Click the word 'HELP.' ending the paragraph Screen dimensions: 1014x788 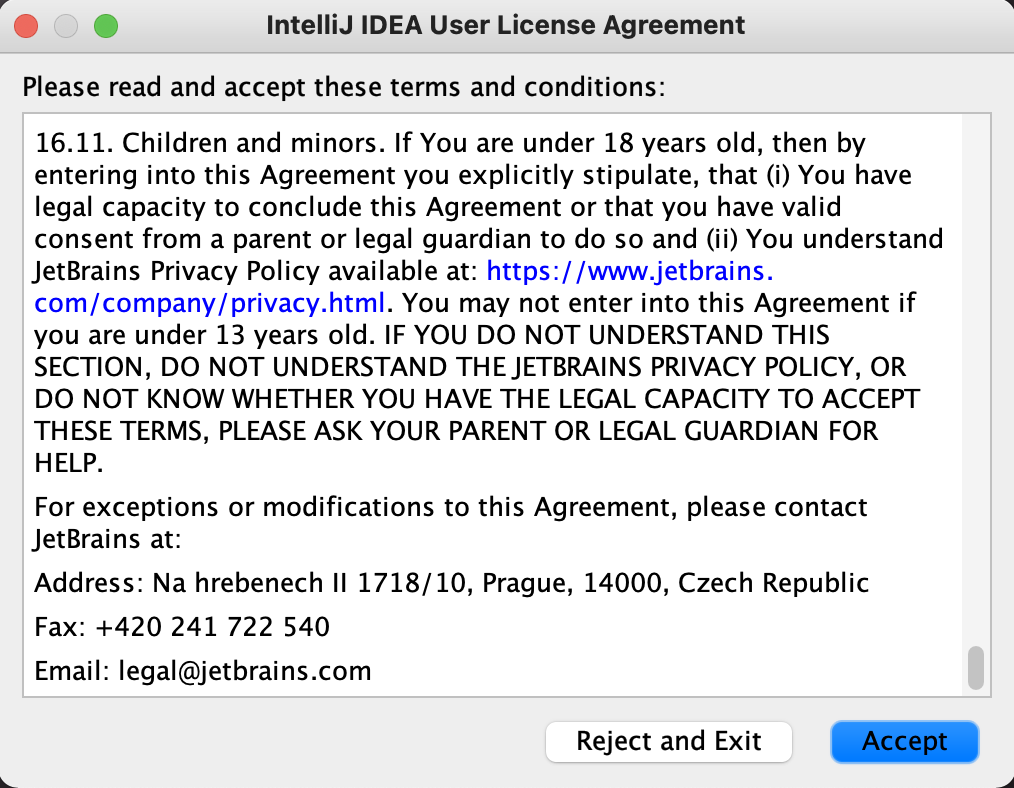click(69, 463)
